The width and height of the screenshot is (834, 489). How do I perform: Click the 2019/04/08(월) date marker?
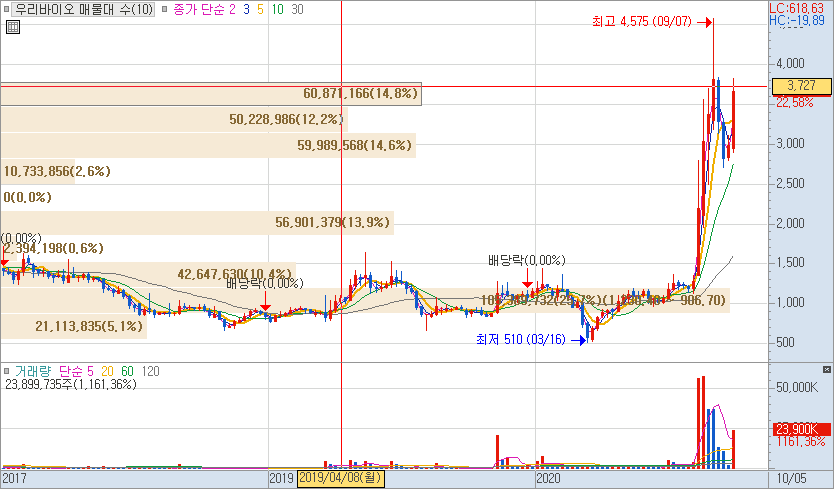340,478
